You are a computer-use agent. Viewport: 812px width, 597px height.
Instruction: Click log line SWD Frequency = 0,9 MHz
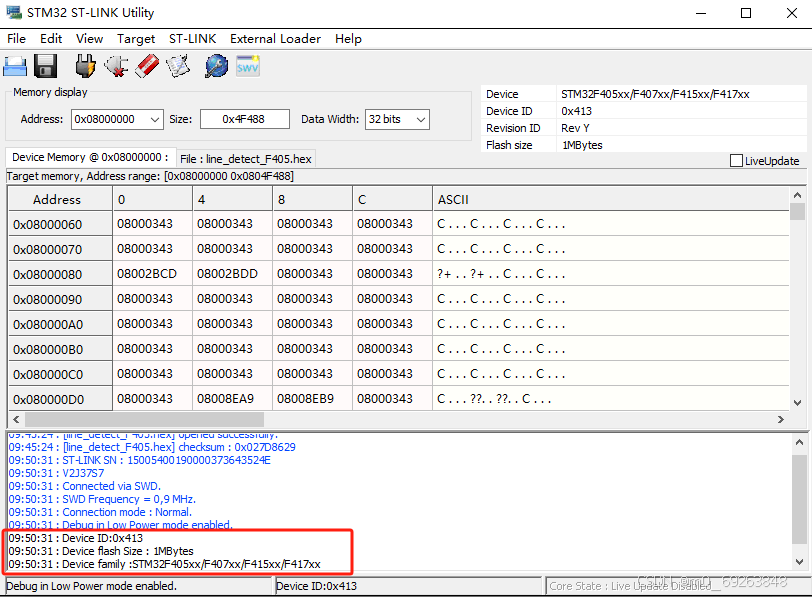102,499
